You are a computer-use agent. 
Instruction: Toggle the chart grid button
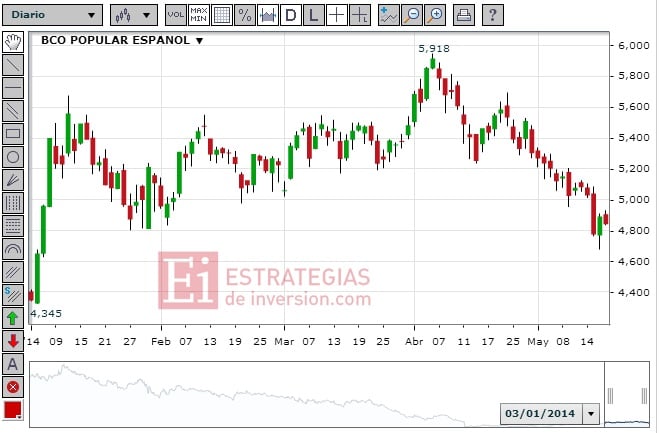coord(221,15)
